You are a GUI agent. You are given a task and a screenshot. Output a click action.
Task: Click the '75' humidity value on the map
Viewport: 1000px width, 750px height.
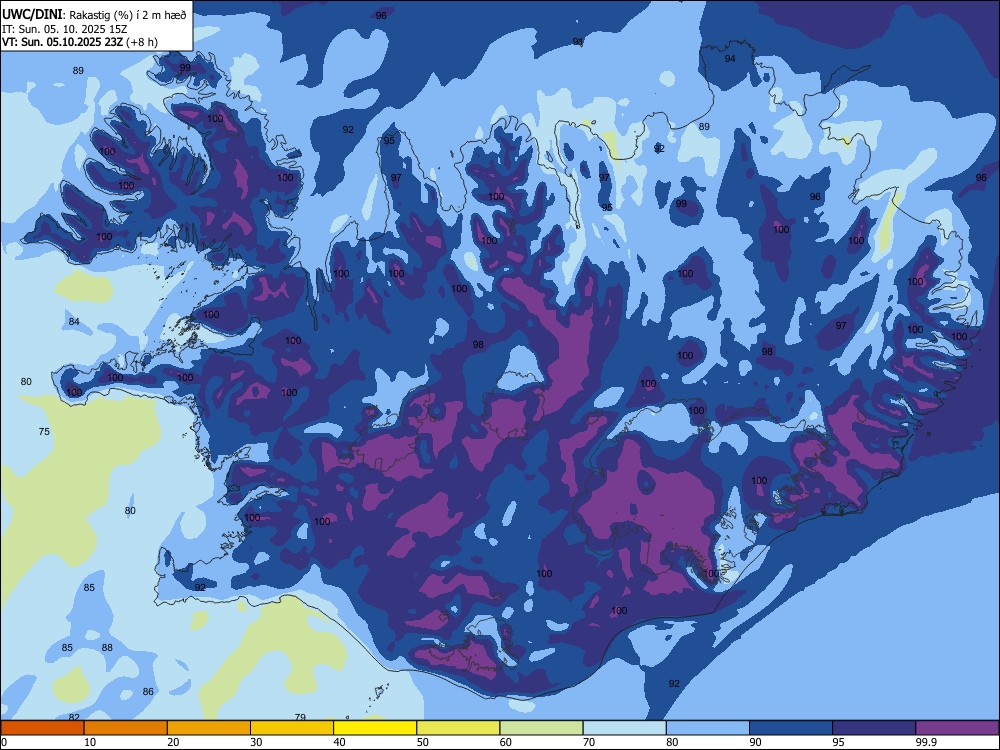pyautogui.click(x=44, y=432)
